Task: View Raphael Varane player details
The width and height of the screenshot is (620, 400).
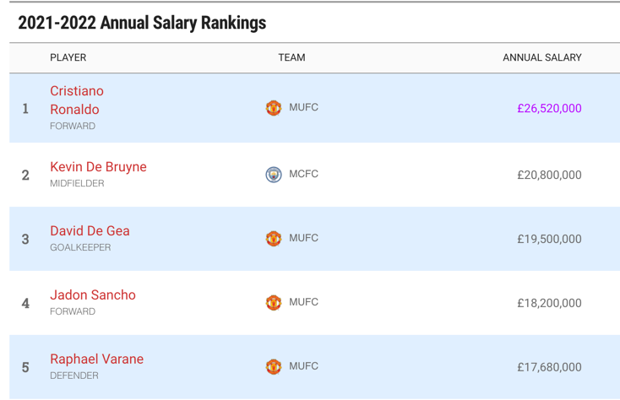Action: [97, 359]
